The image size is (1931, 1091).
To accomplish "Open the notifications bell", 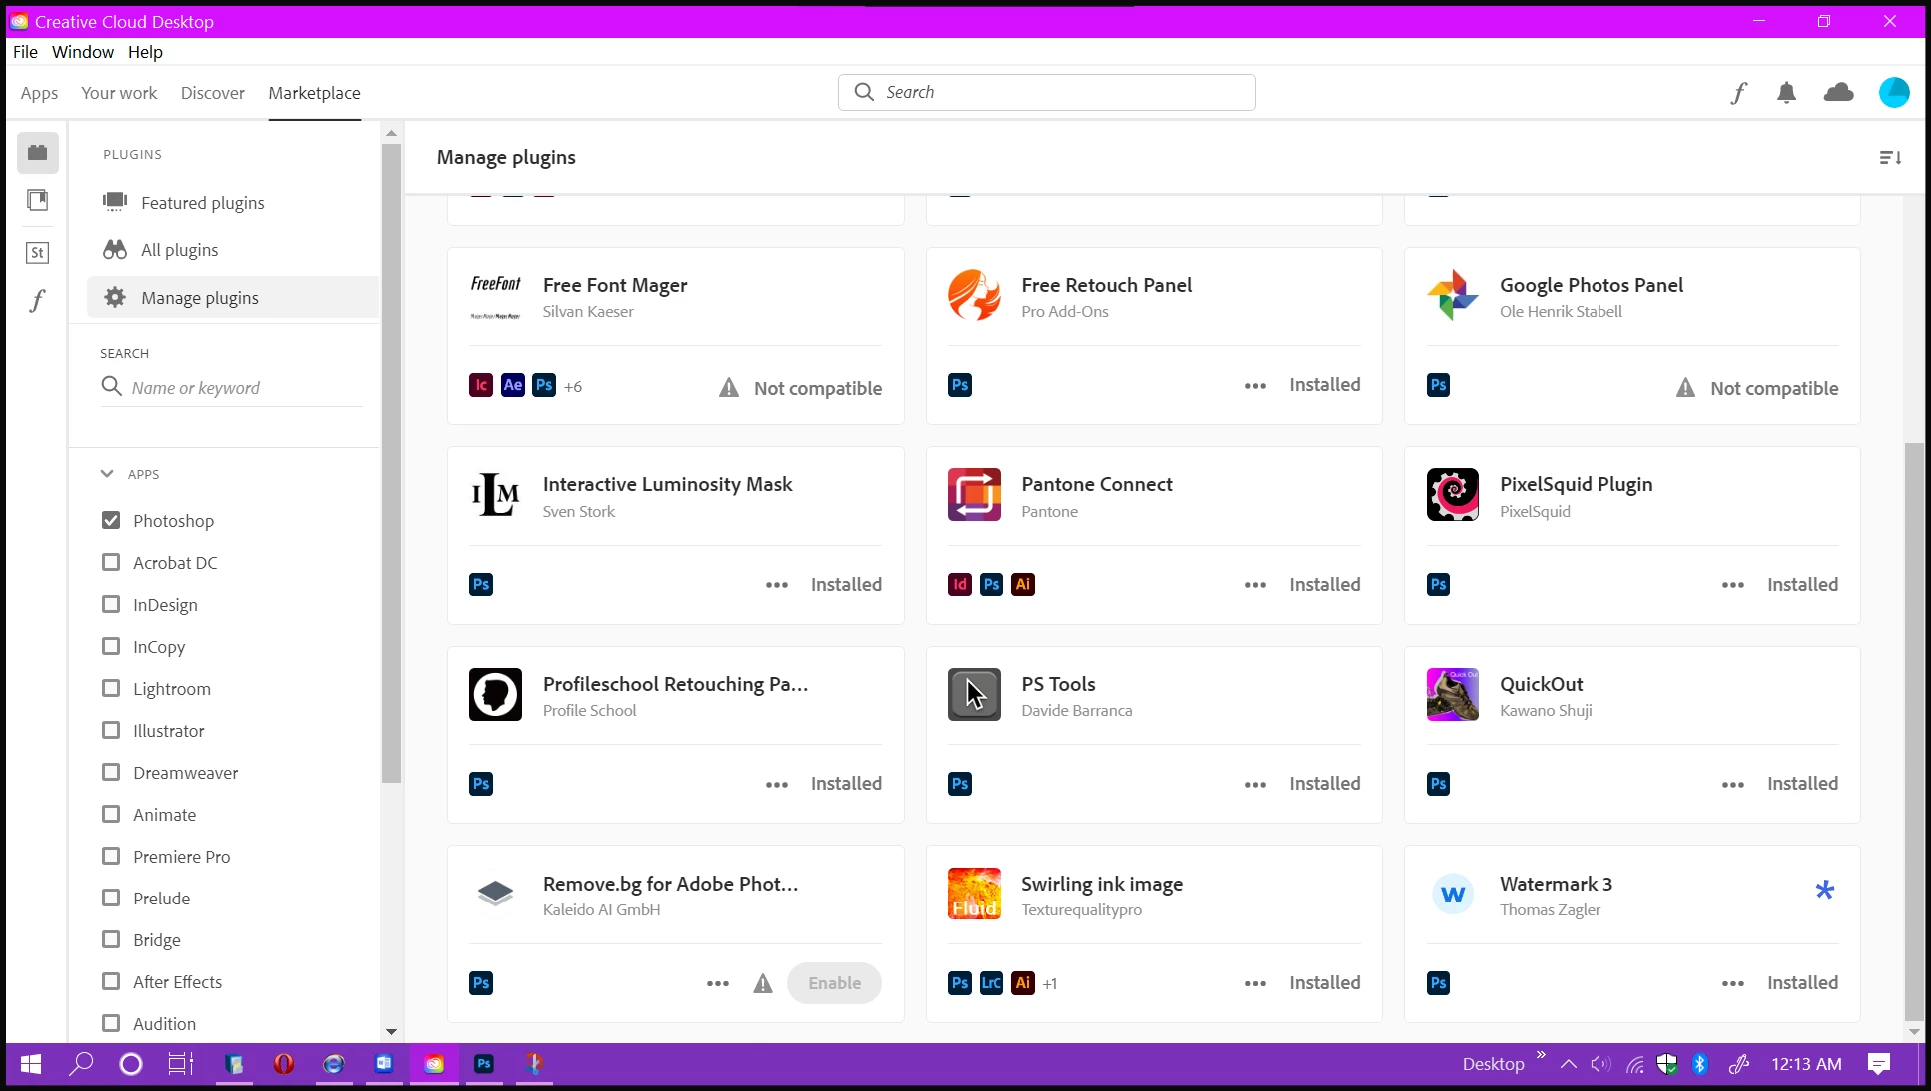I will (1786, 93).
